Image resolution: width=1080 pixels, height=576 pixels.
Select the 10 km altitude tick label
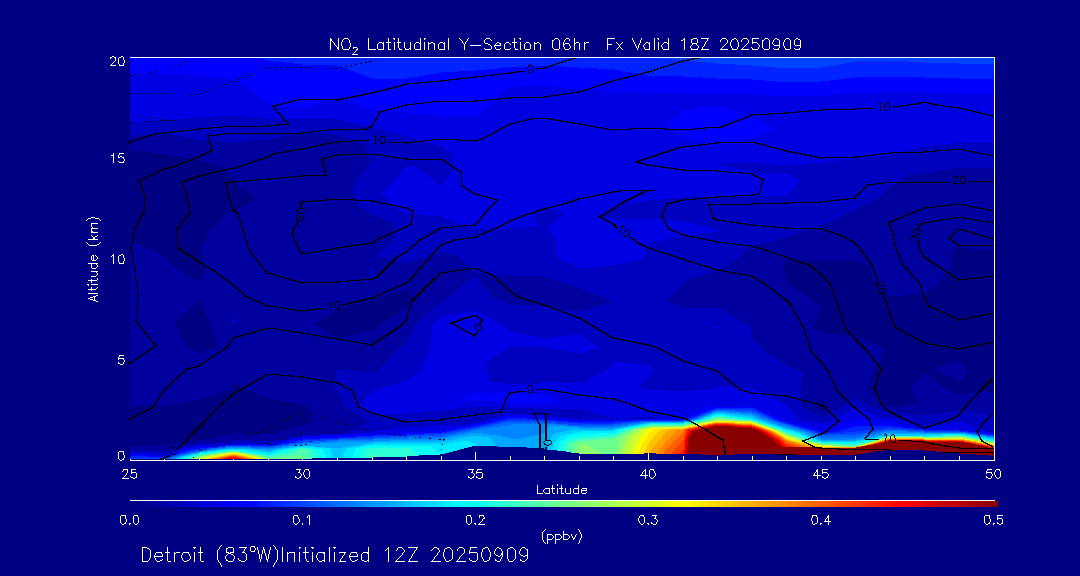point(115,259)
